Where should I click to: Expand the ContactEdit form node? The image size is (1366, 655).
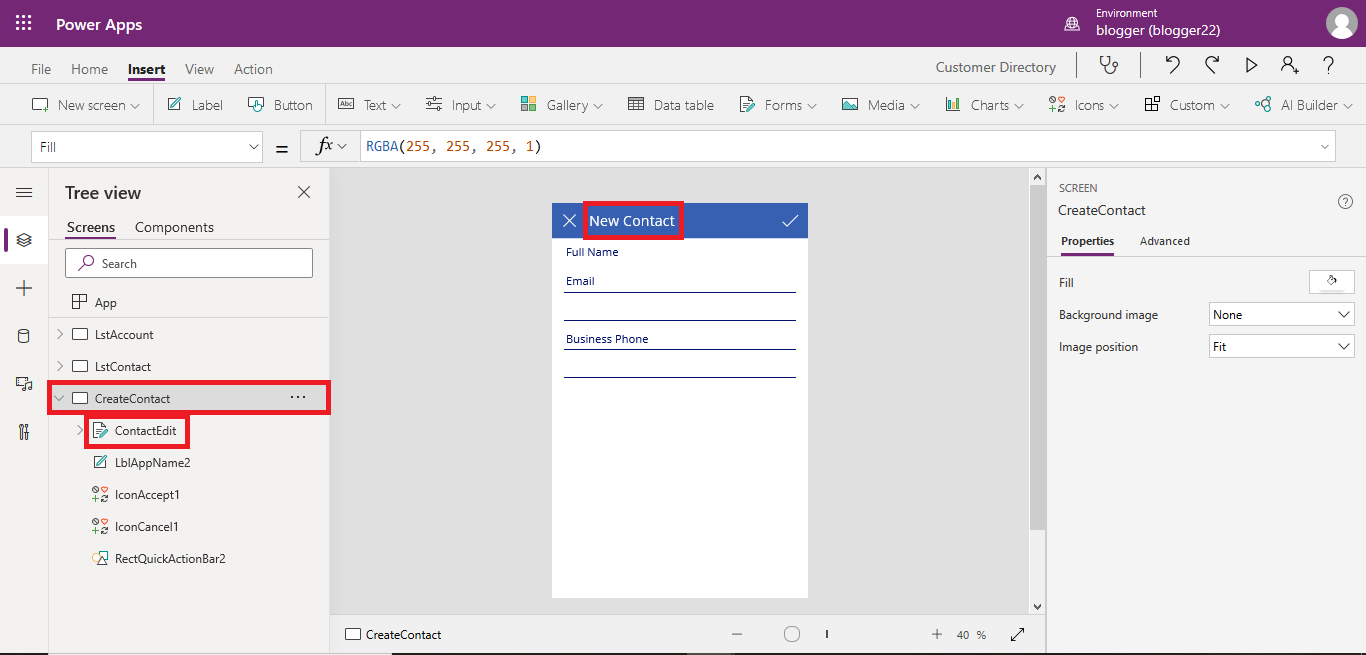(x=80, y=430)
